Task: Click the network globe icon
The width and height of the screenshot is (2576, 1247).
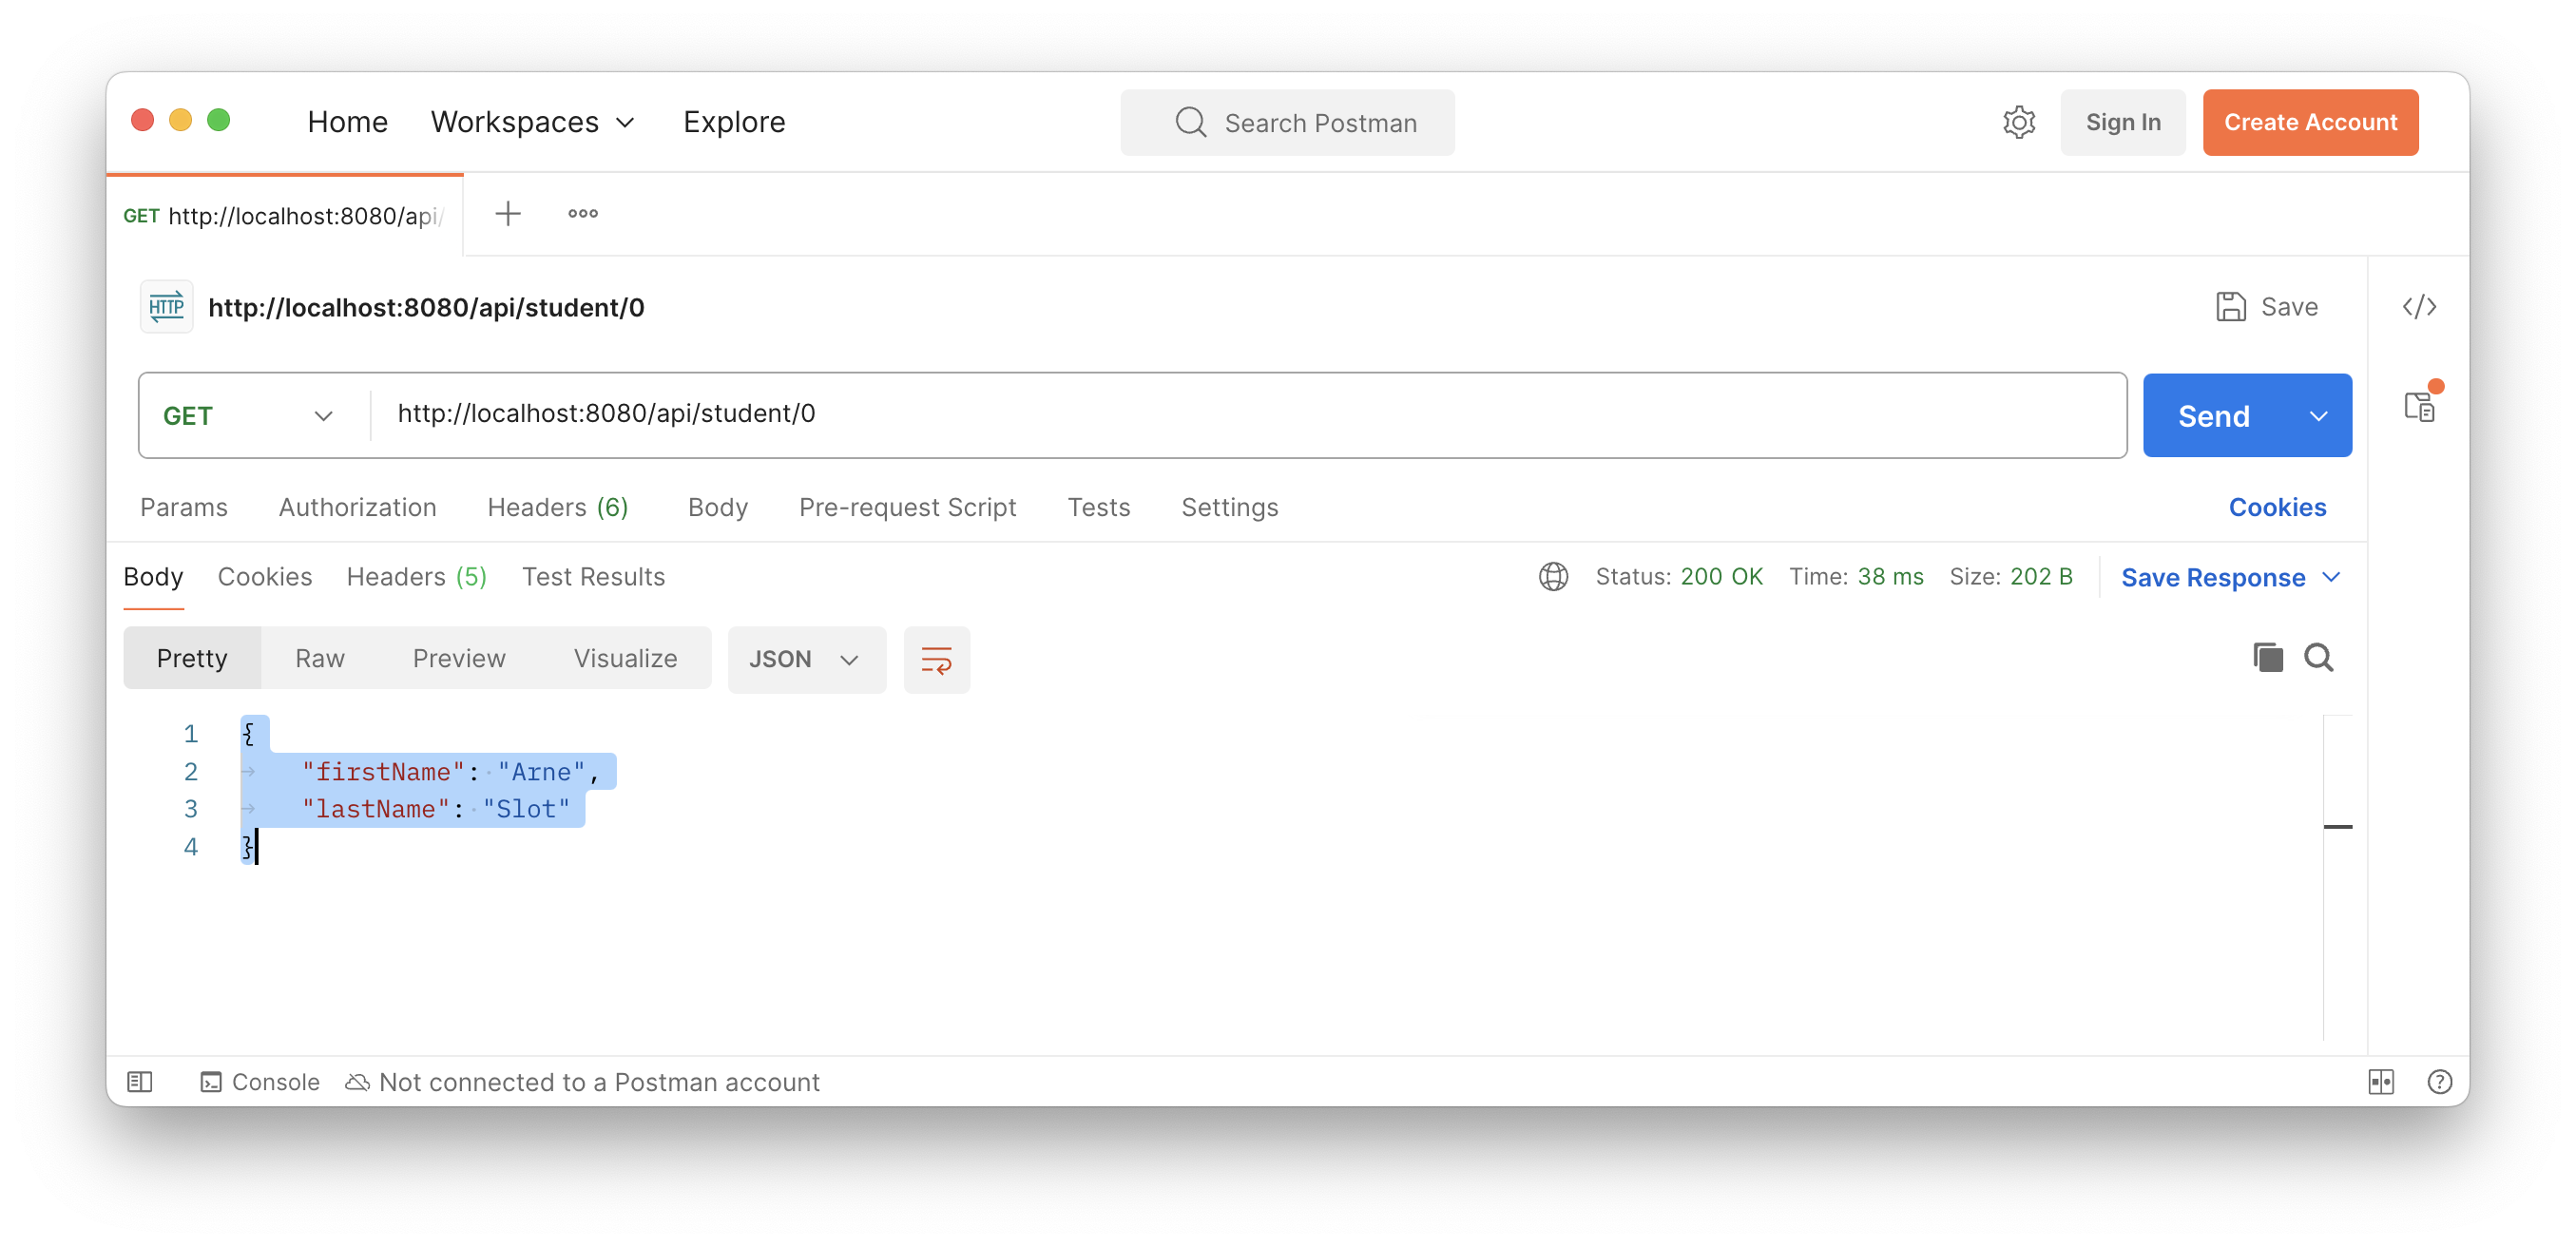Action: (x=1553, y=577)
